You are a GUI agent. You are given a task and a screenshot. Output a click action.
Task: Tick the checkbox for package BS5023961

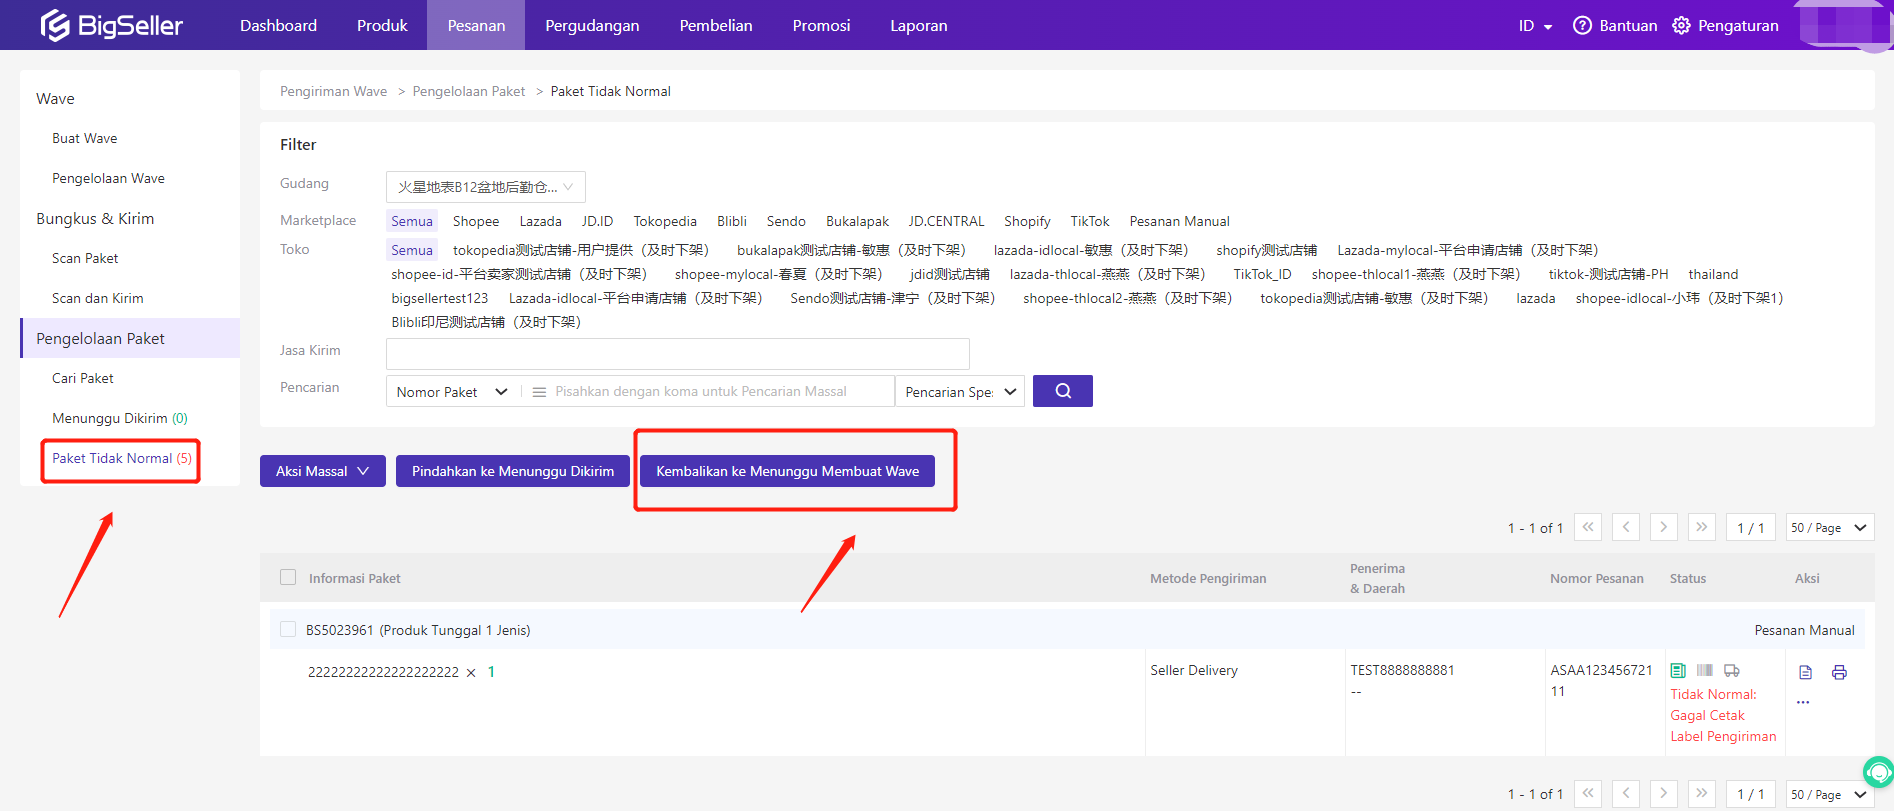click(288, 629)
